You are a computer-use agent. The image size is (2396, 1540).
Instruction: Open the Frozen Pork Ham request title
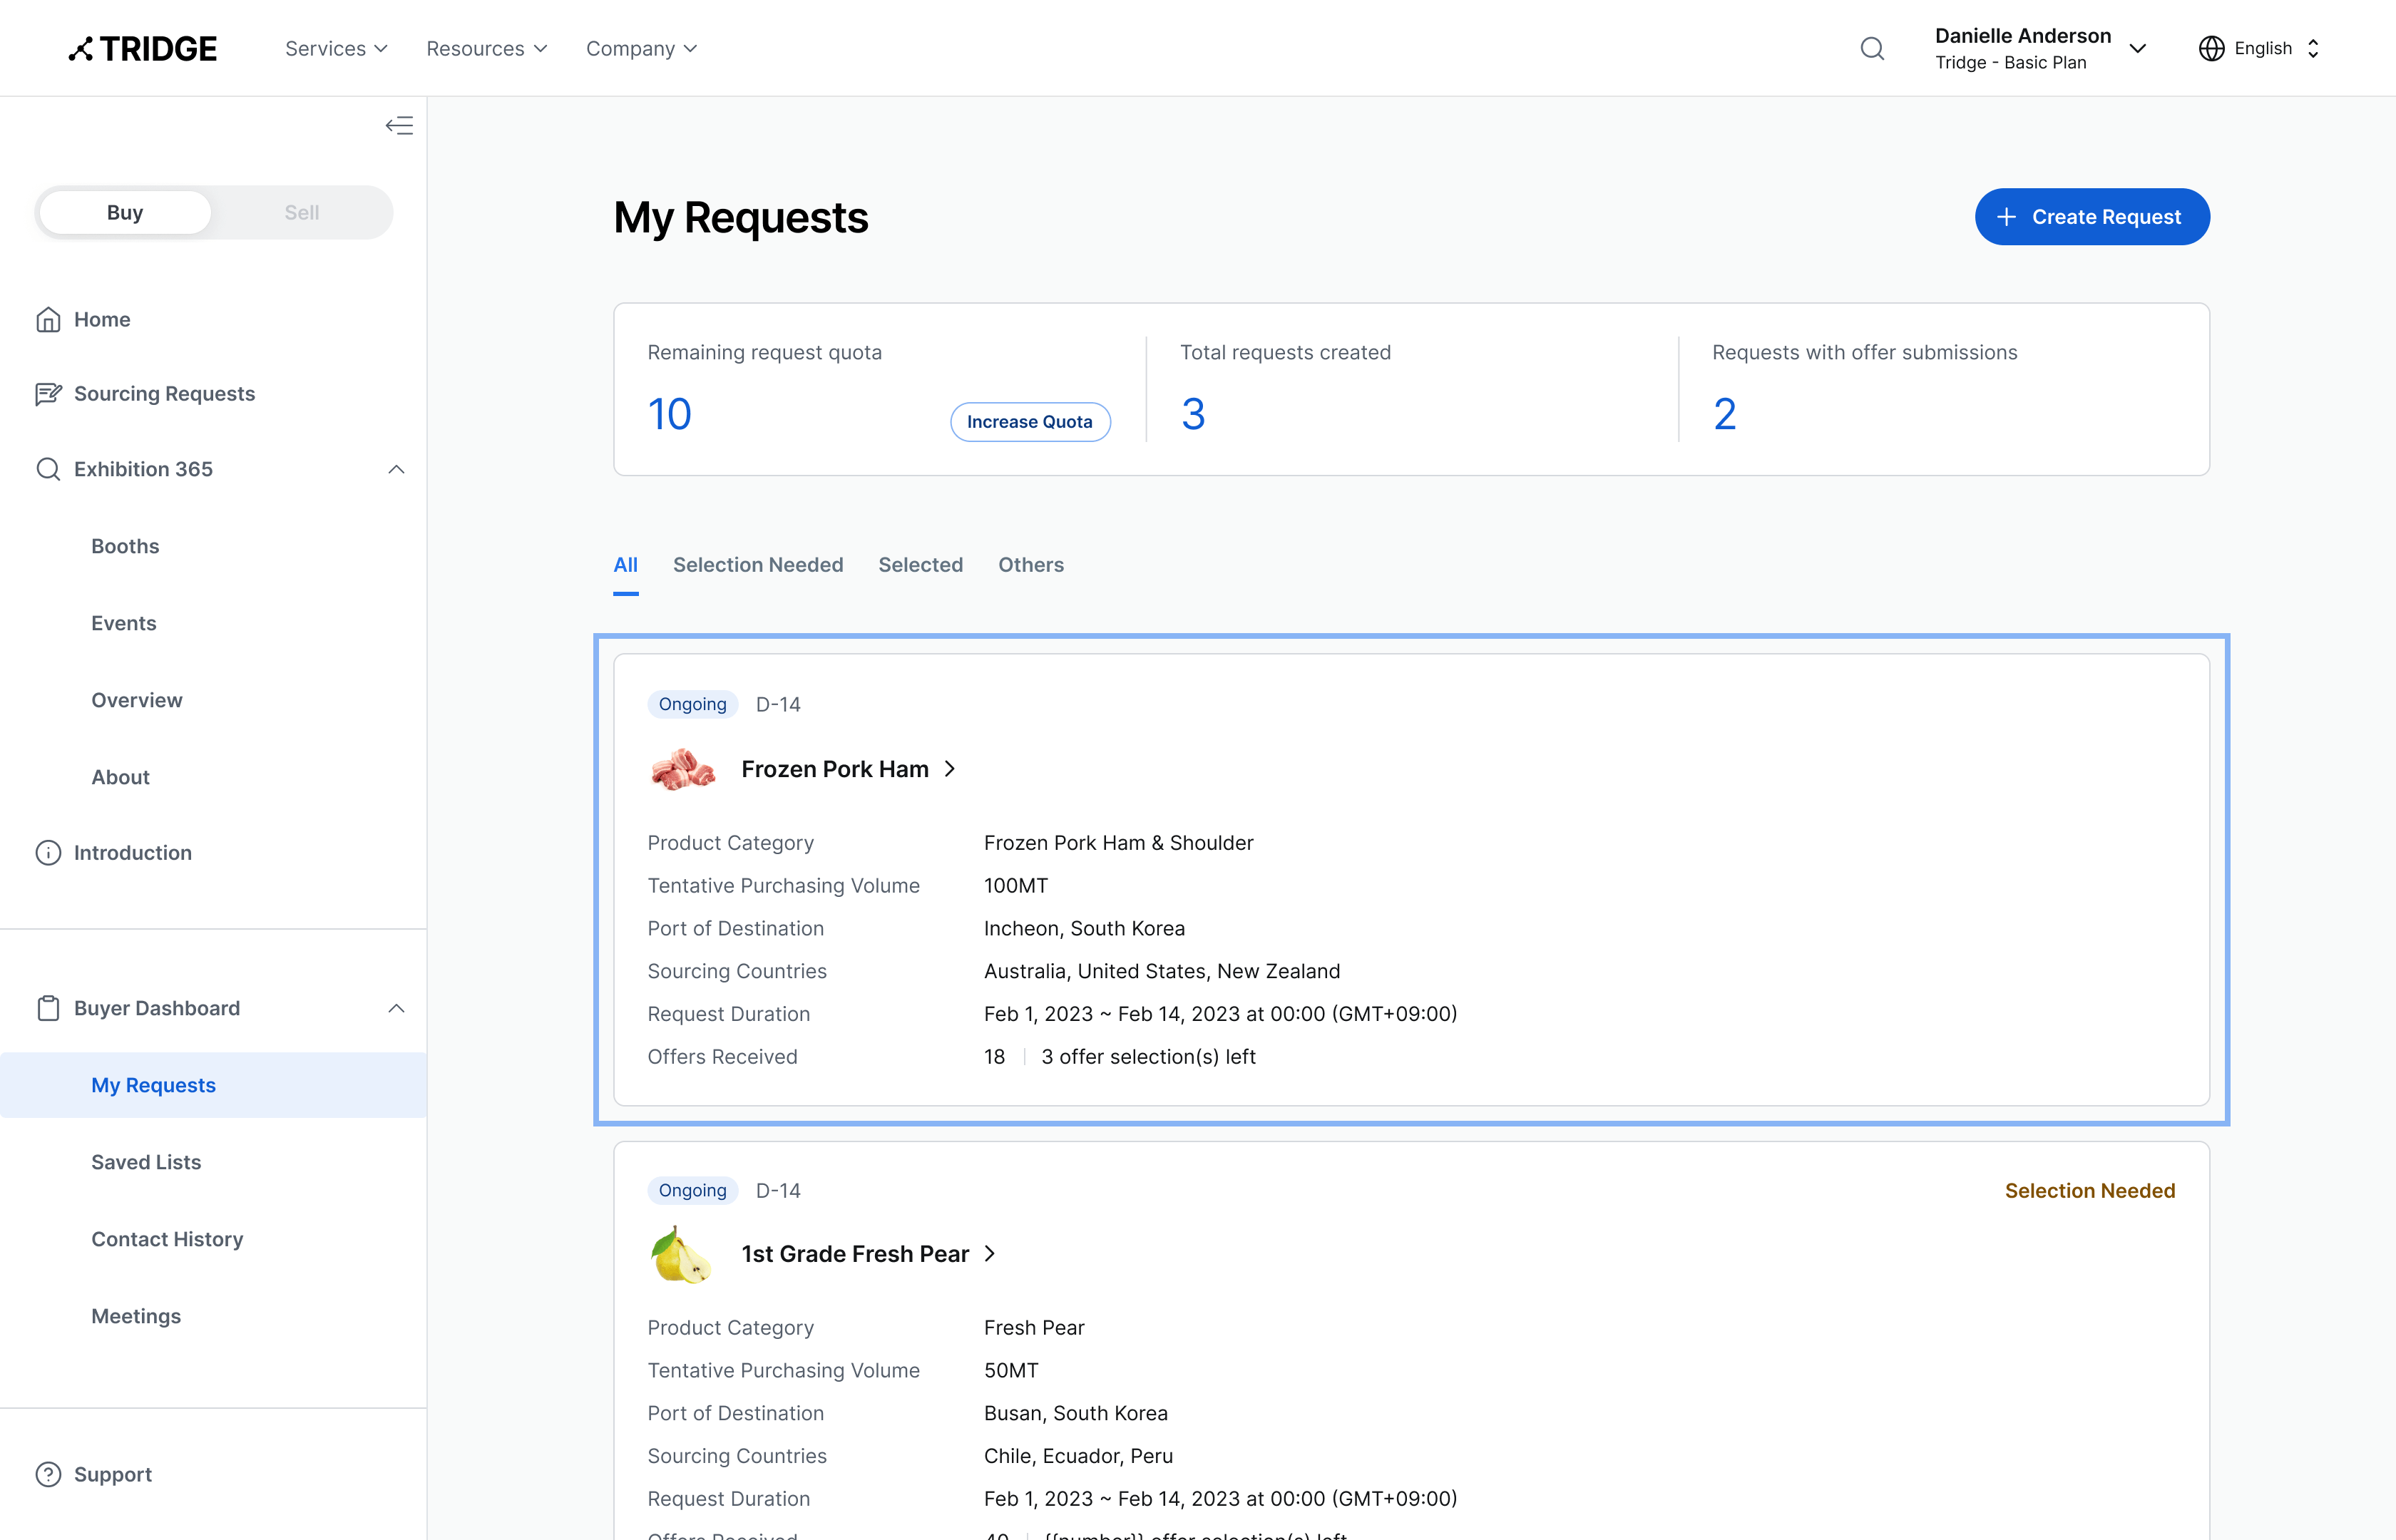click(834, 769)
